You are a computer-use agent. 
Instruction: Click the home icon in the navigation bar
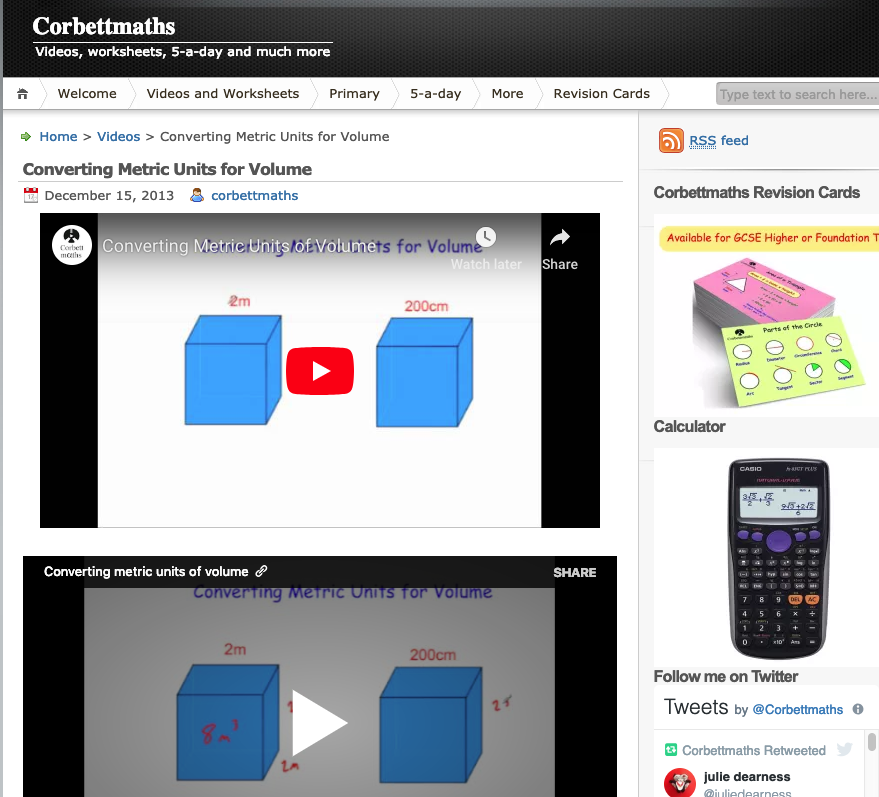[x=22, y=93]
